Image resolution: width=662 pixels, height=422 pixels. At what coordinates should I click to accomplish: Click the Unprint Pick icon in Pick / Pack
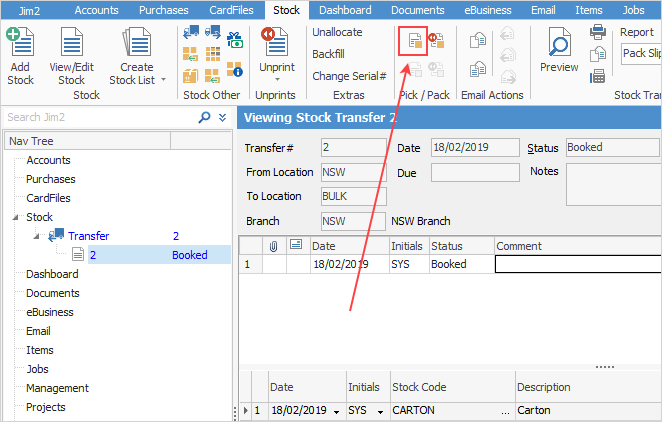click(436, 41)
